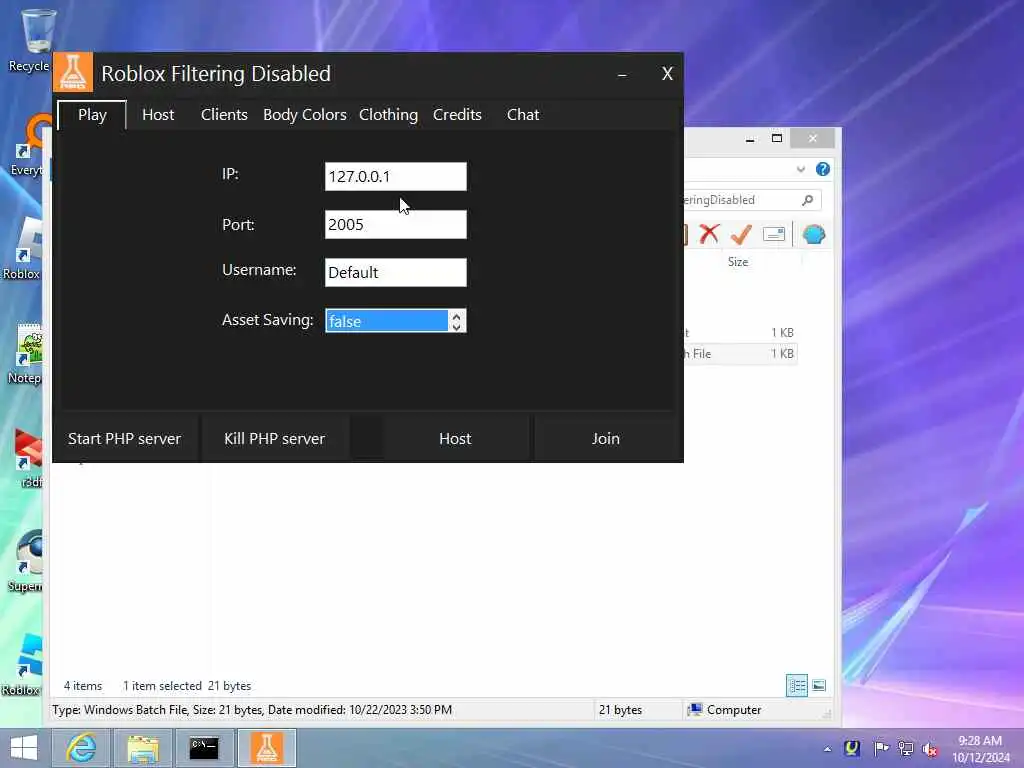Open the Host tab
1024x768 pixels.
158,115
